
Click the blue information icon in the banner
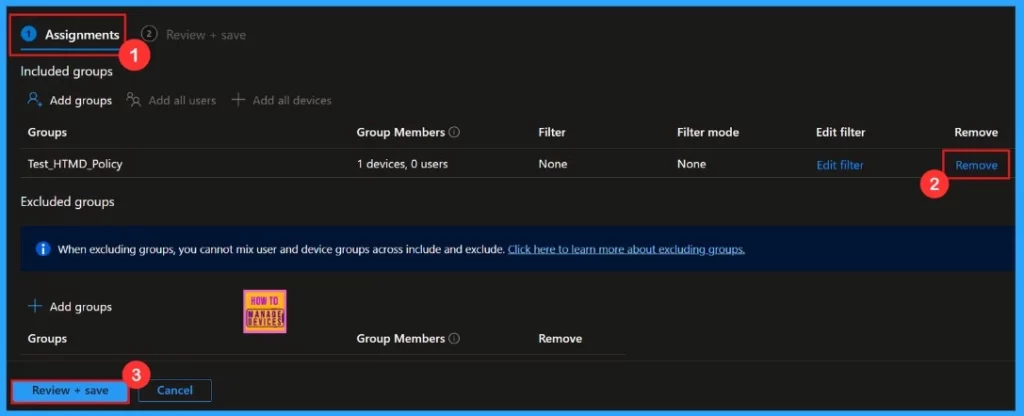point(43,249)
